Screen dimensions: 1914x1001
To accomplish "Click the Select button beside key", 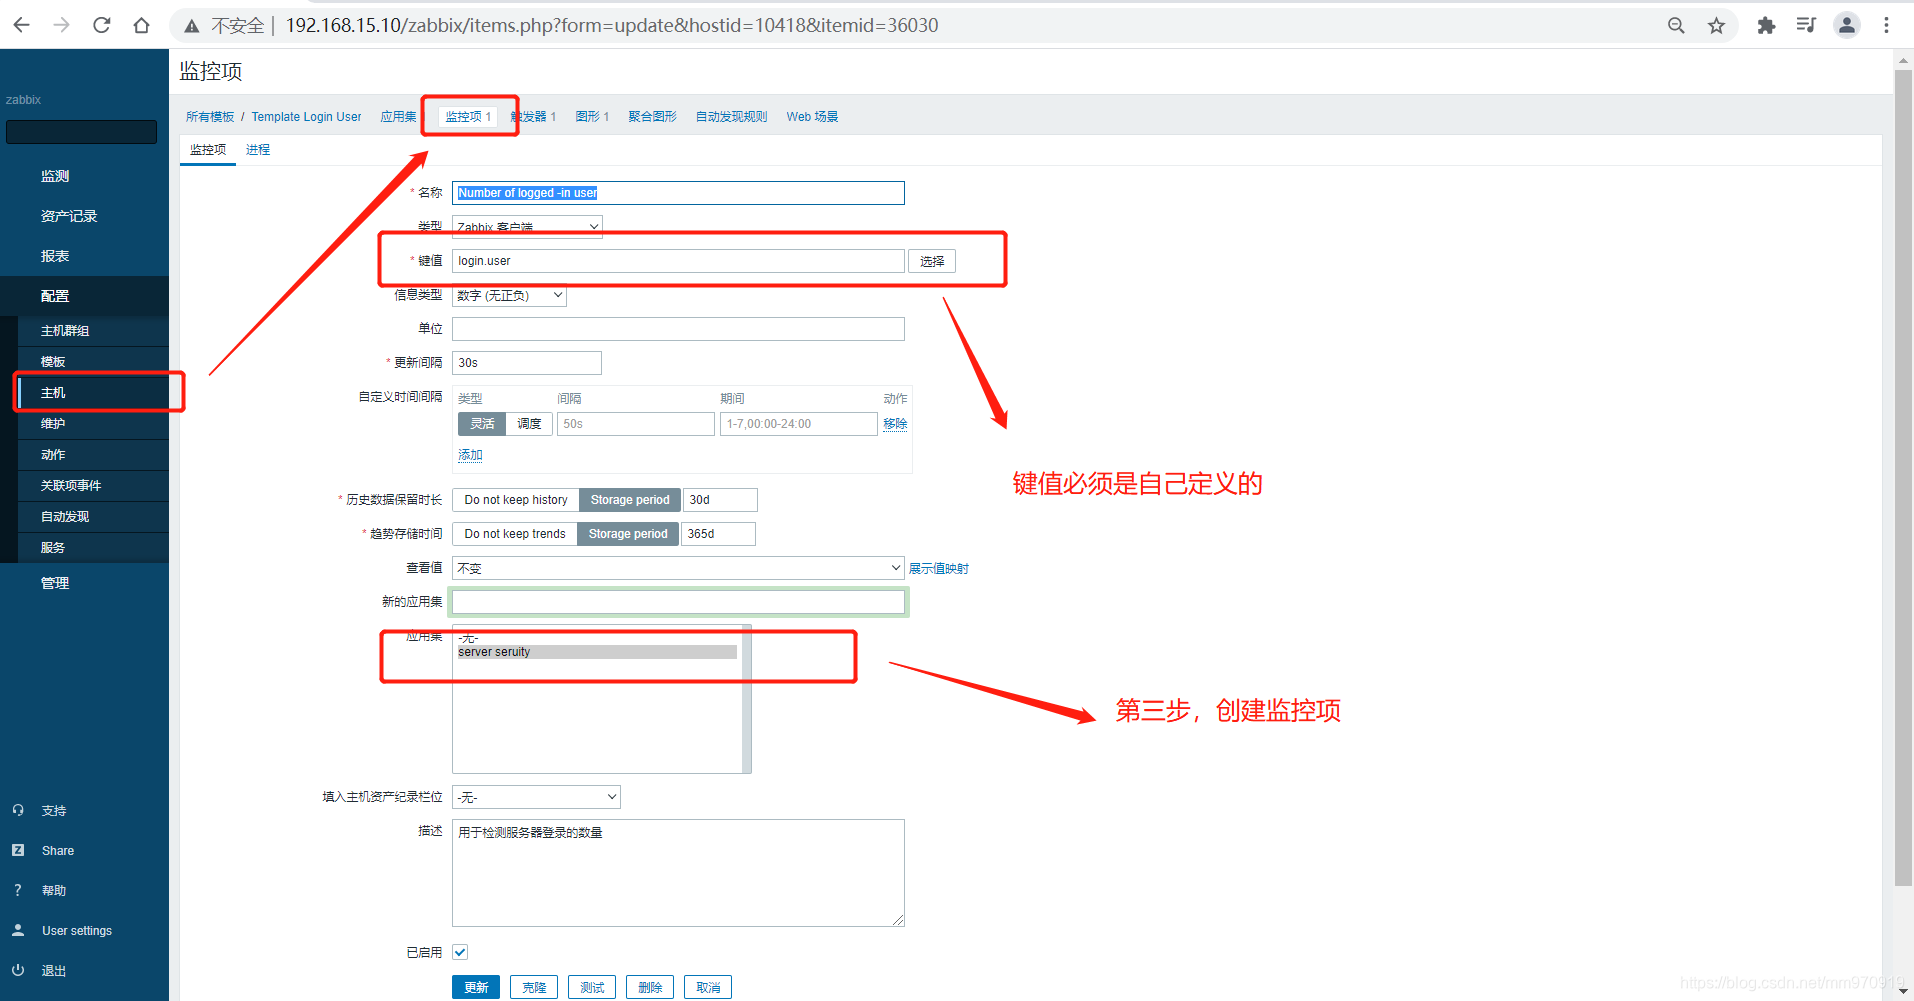I will click(x=932, y=261).
